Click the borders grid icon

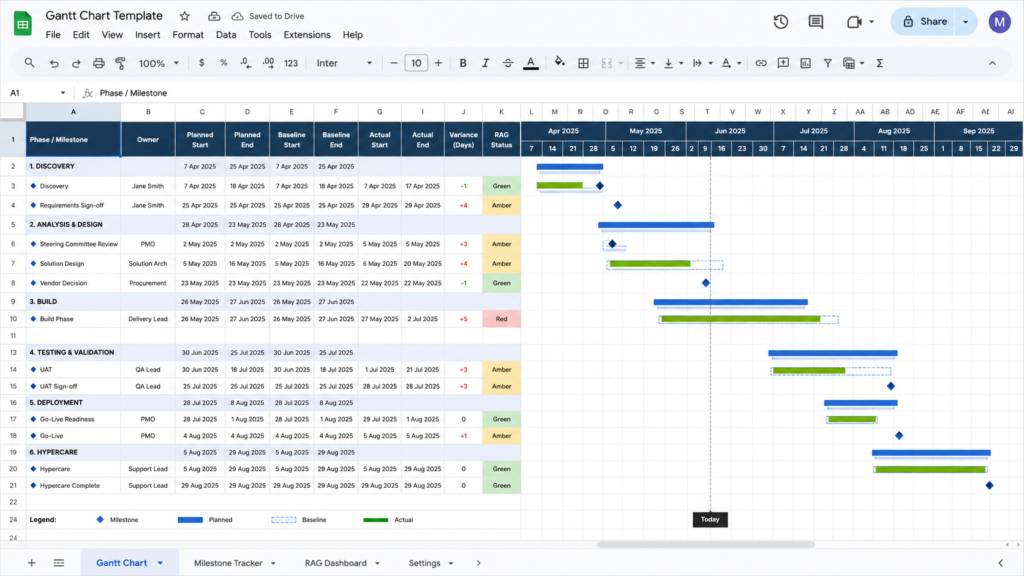point(583,63)
